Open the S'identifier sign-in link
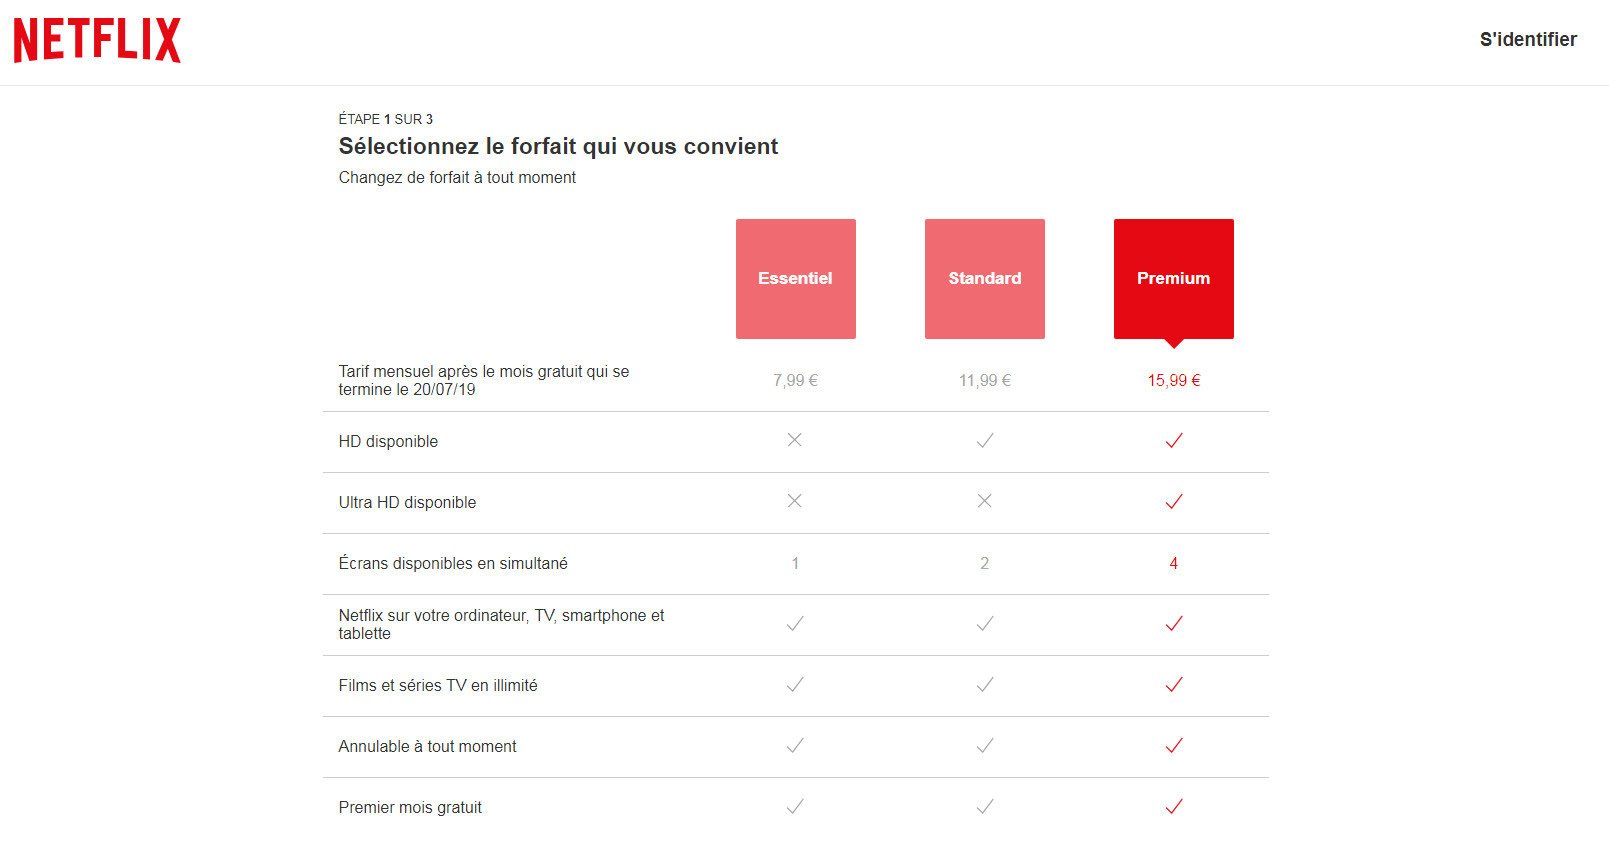 pos(1527,39)
